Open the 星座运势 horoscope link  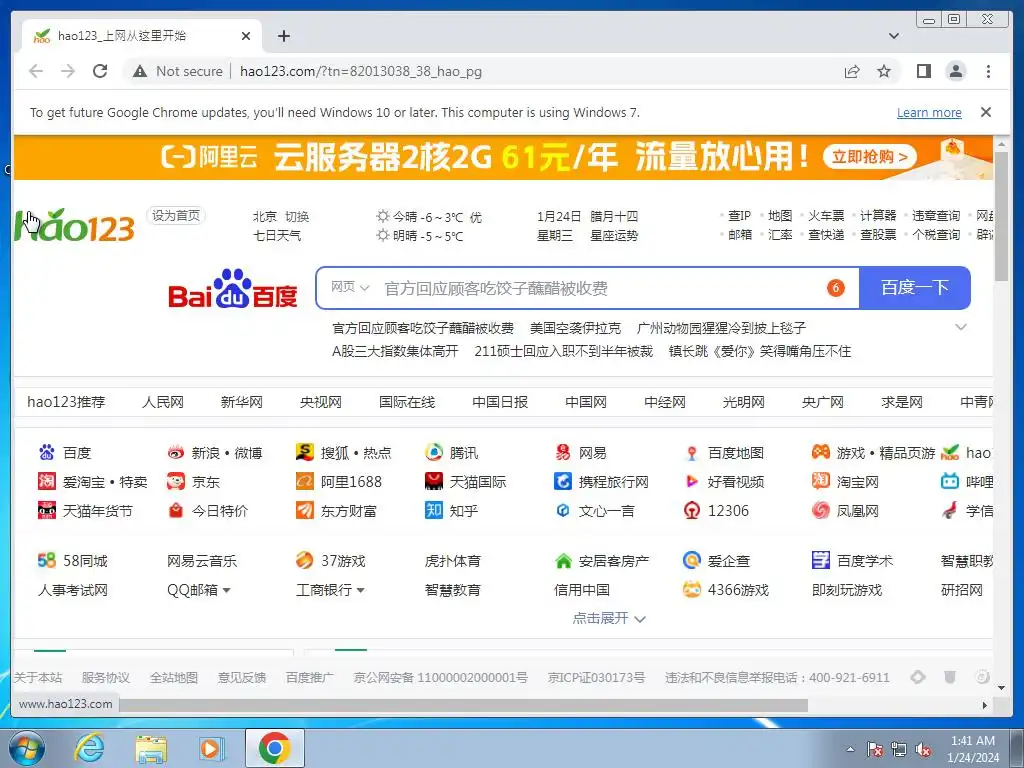614,236
